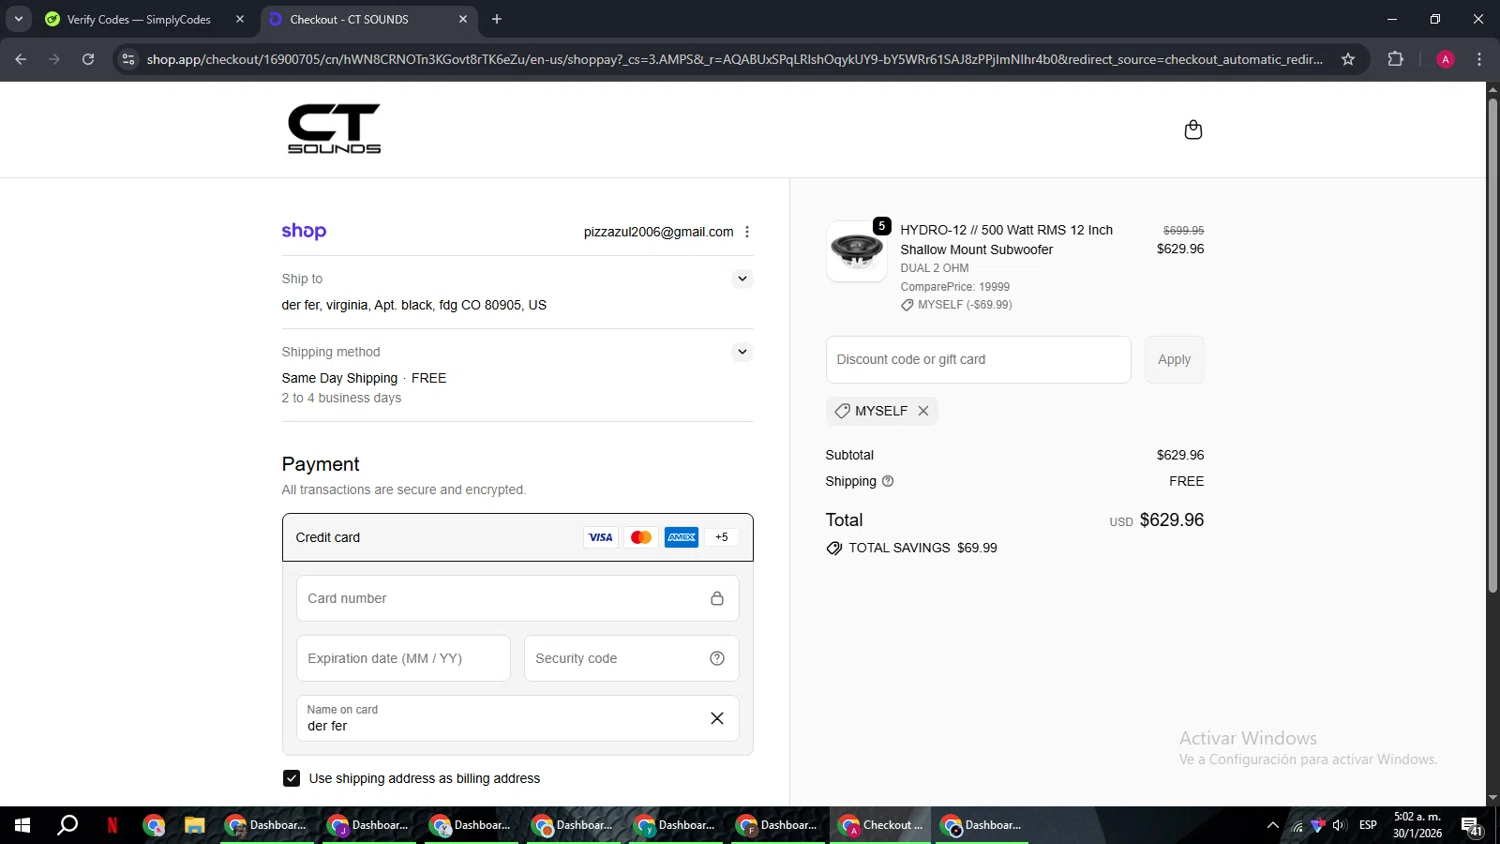Image resolution: width=1500 pixels, height=844 pixels.
Task: Click the Card number field
Action: point(517,598)
